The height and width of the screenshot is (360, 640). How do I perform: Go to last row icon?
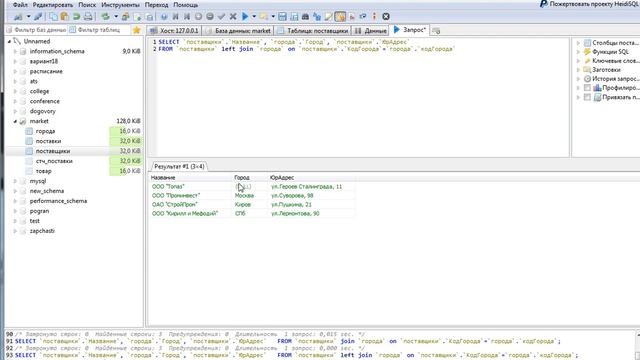(x=187, y=17)
